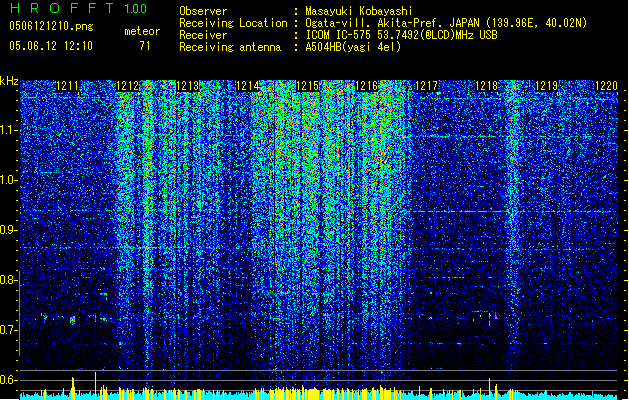
Task: Click the 1.0 kHz axis label
Action: click(x=9, y=181)
